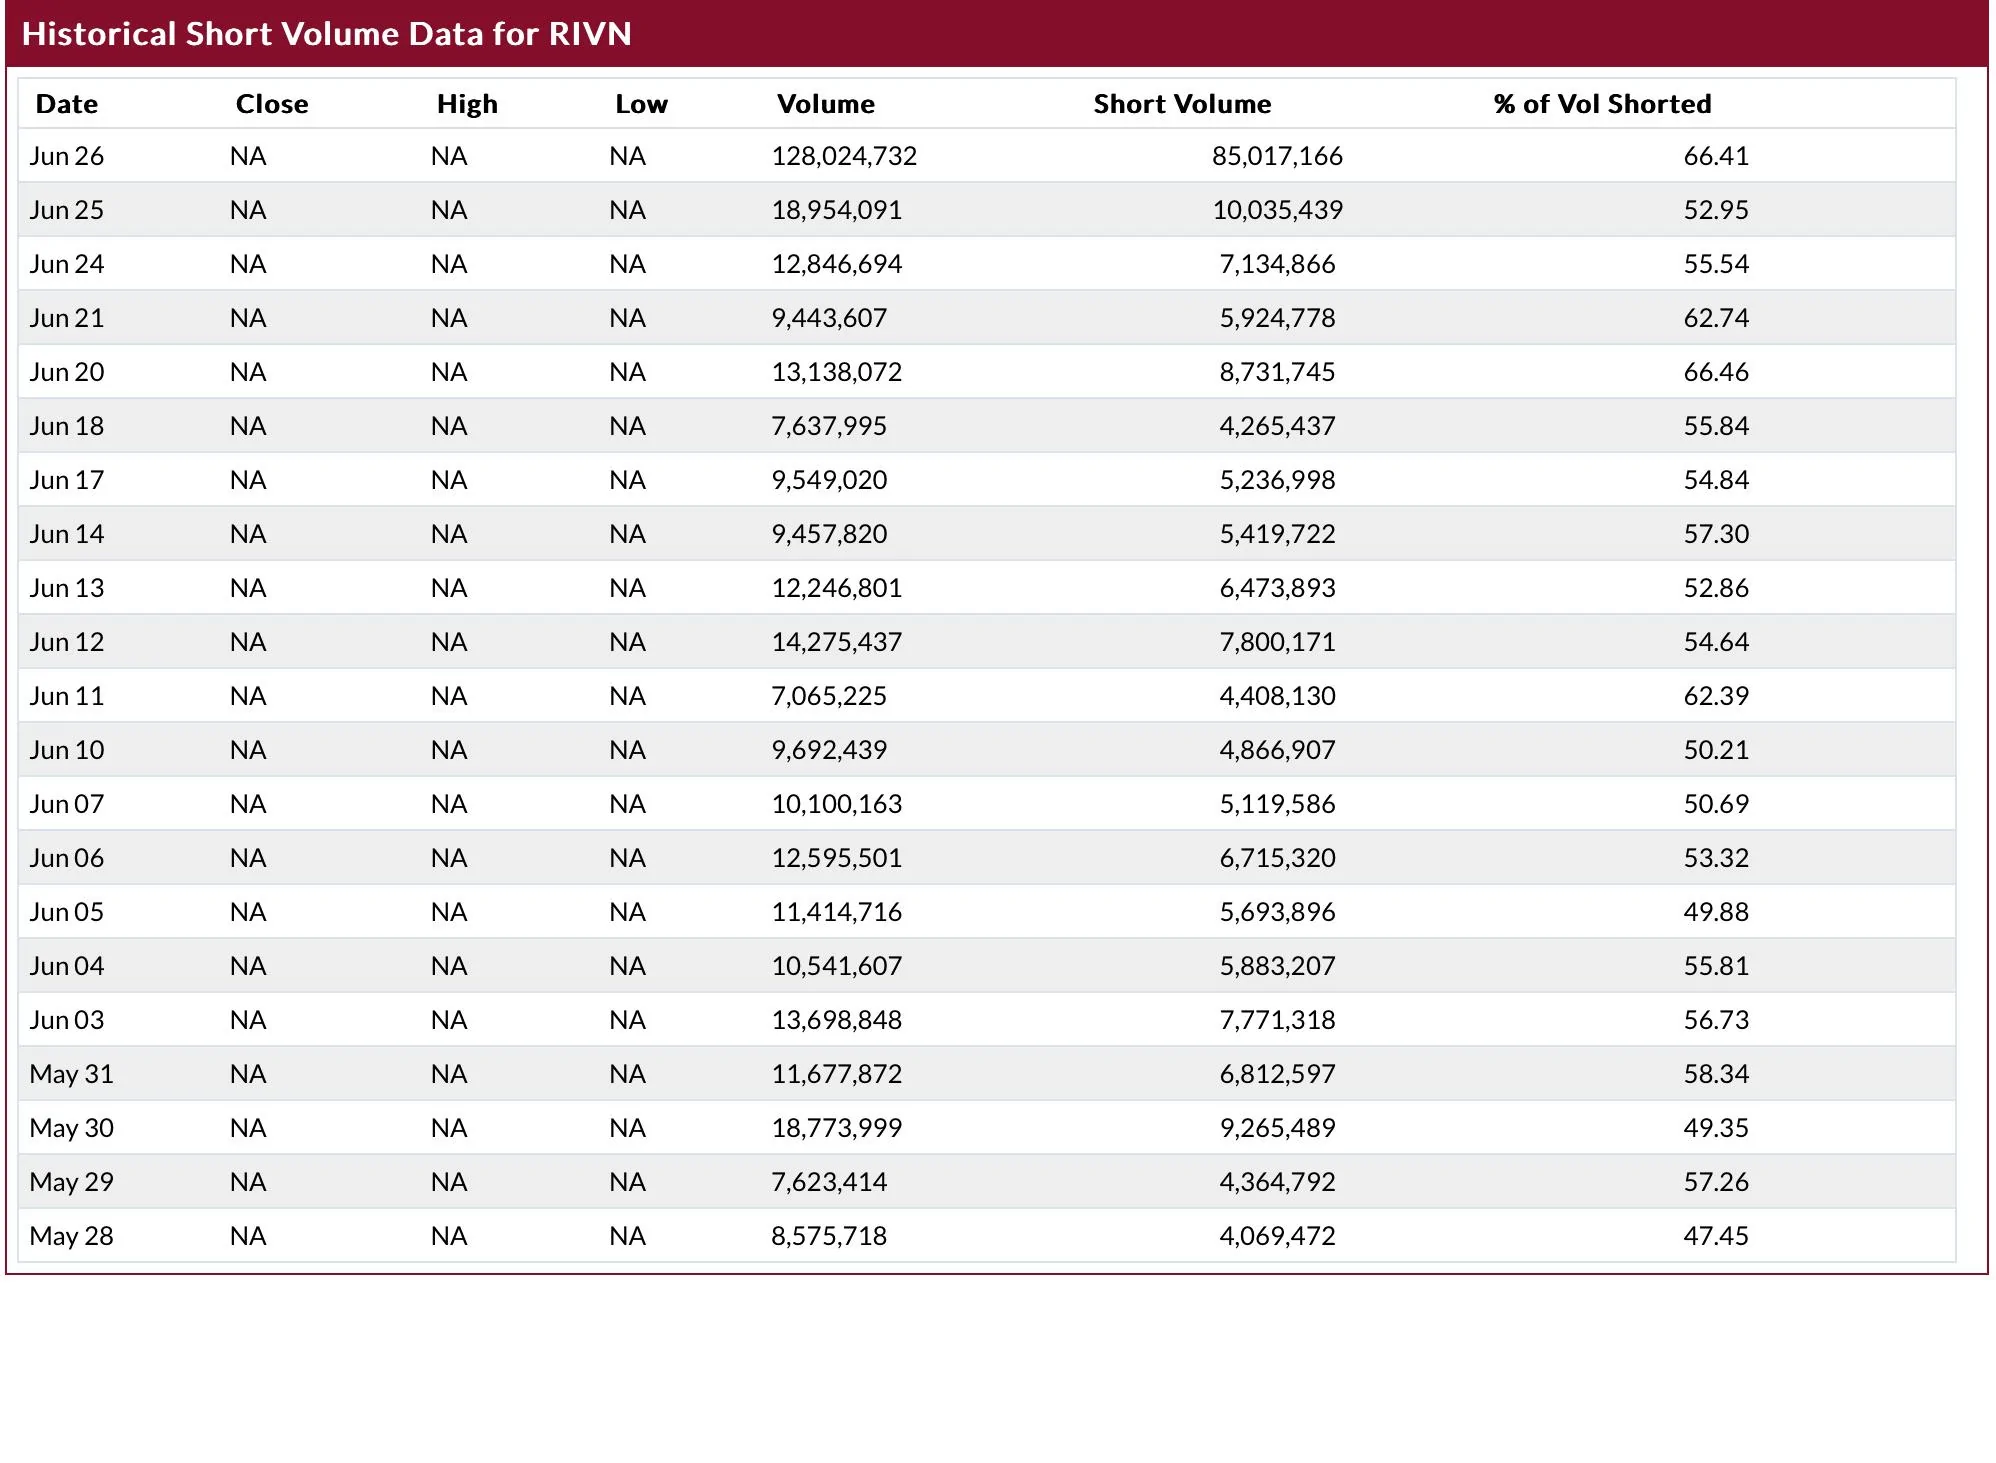1996x1463 pixels.
Task: Click the Close column header
Action: tap(271, 104)
